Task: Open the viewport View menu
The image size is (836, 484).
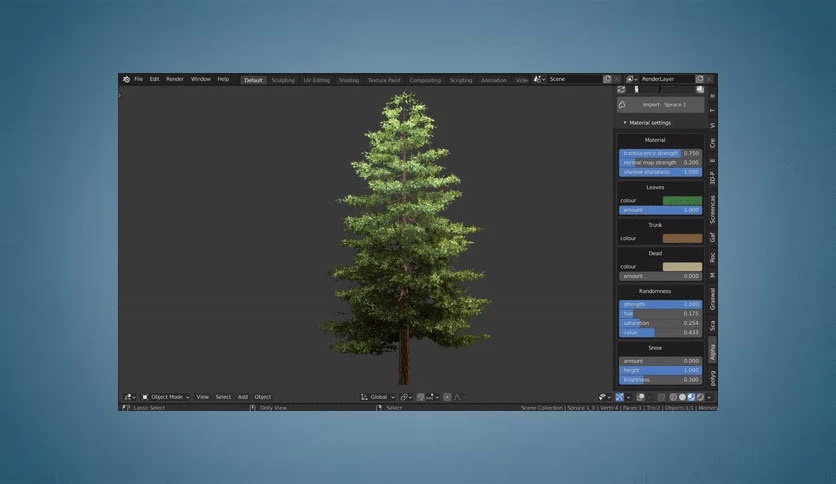Action: 203,397
